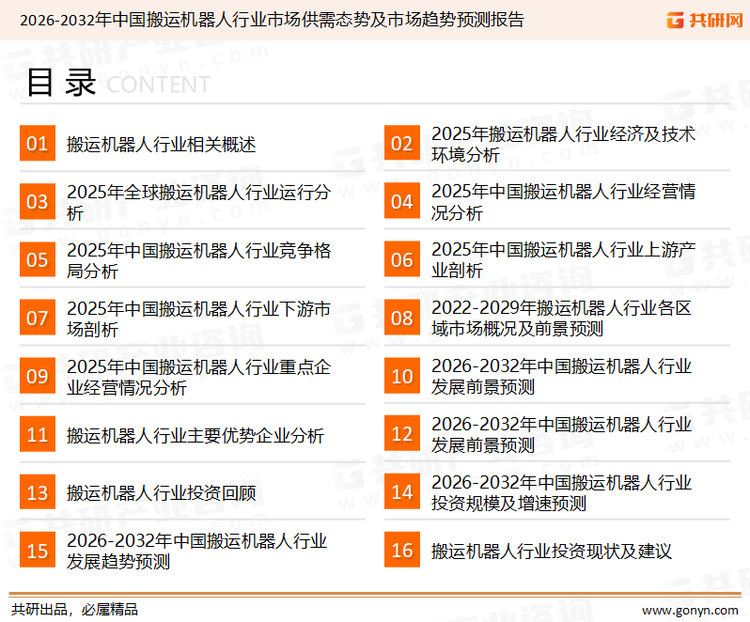Open chapter 10 发展前景预测 title
Viewport: 750px width, 622px height.
561,377
